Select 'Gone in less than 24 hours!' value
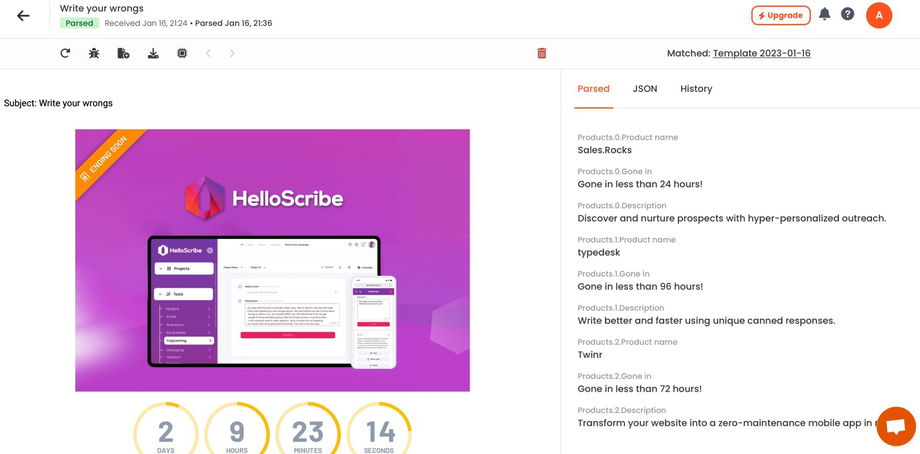 point(640,184)
